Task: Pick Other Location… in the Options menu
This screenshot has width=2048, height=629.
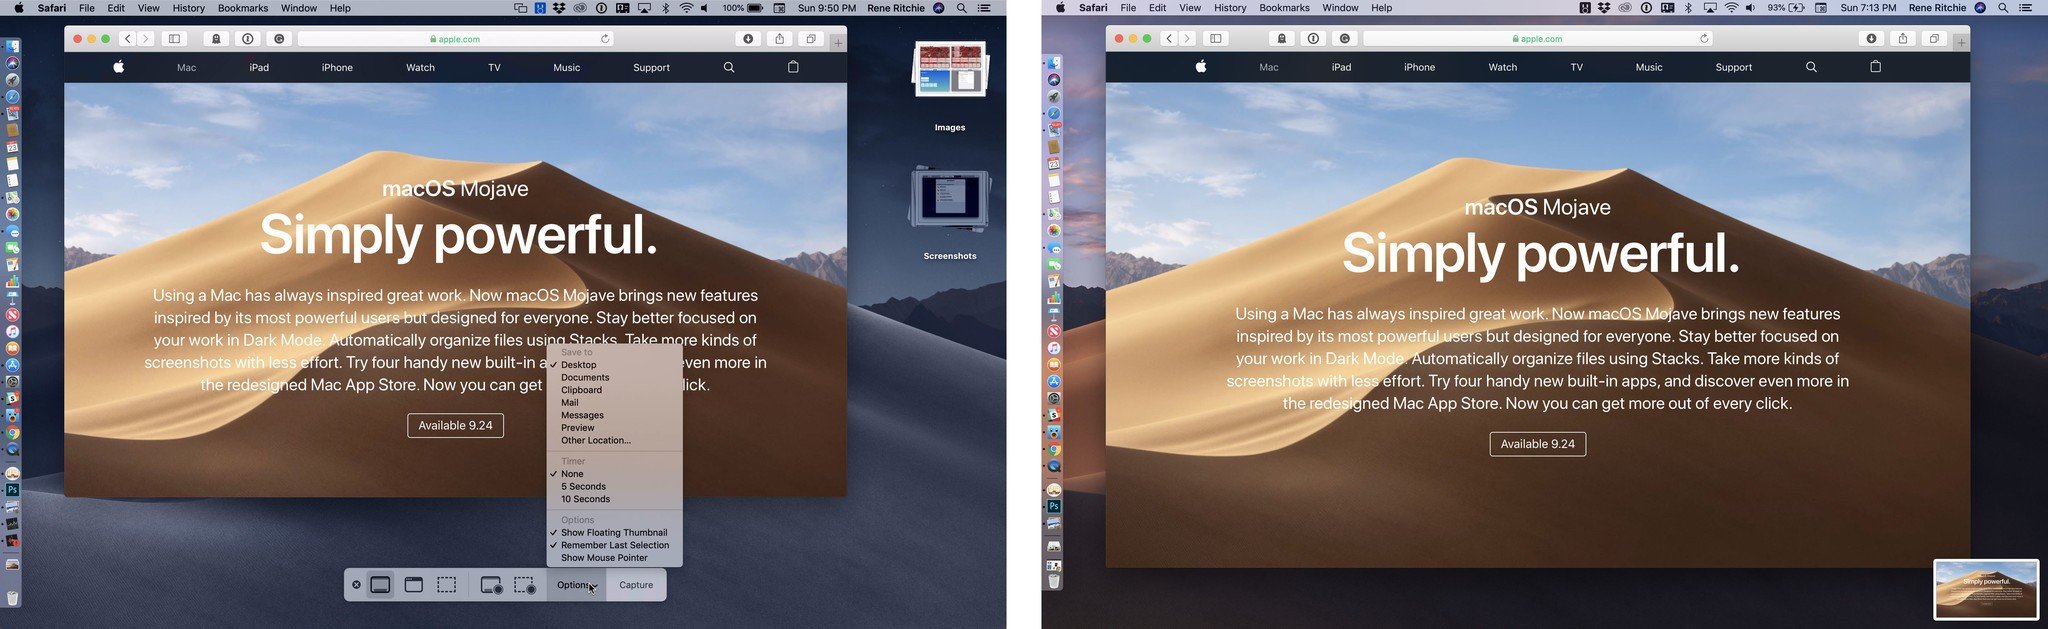Action: coord(614,440)
